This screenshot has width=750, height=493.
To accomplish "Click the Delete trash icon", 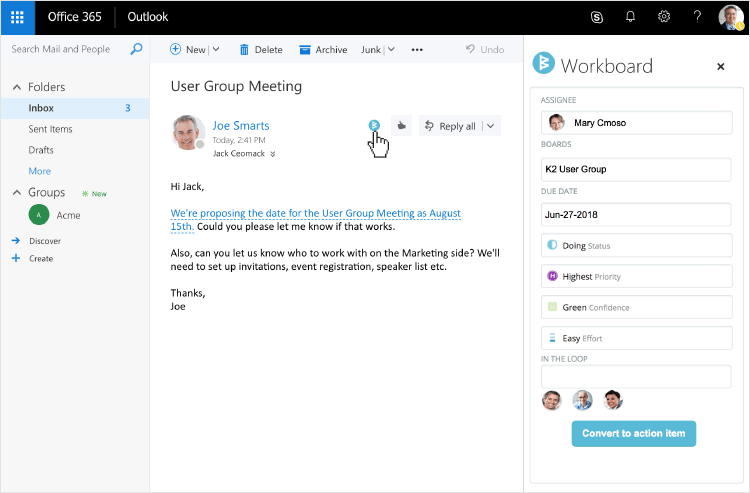I will pos(244,50).
